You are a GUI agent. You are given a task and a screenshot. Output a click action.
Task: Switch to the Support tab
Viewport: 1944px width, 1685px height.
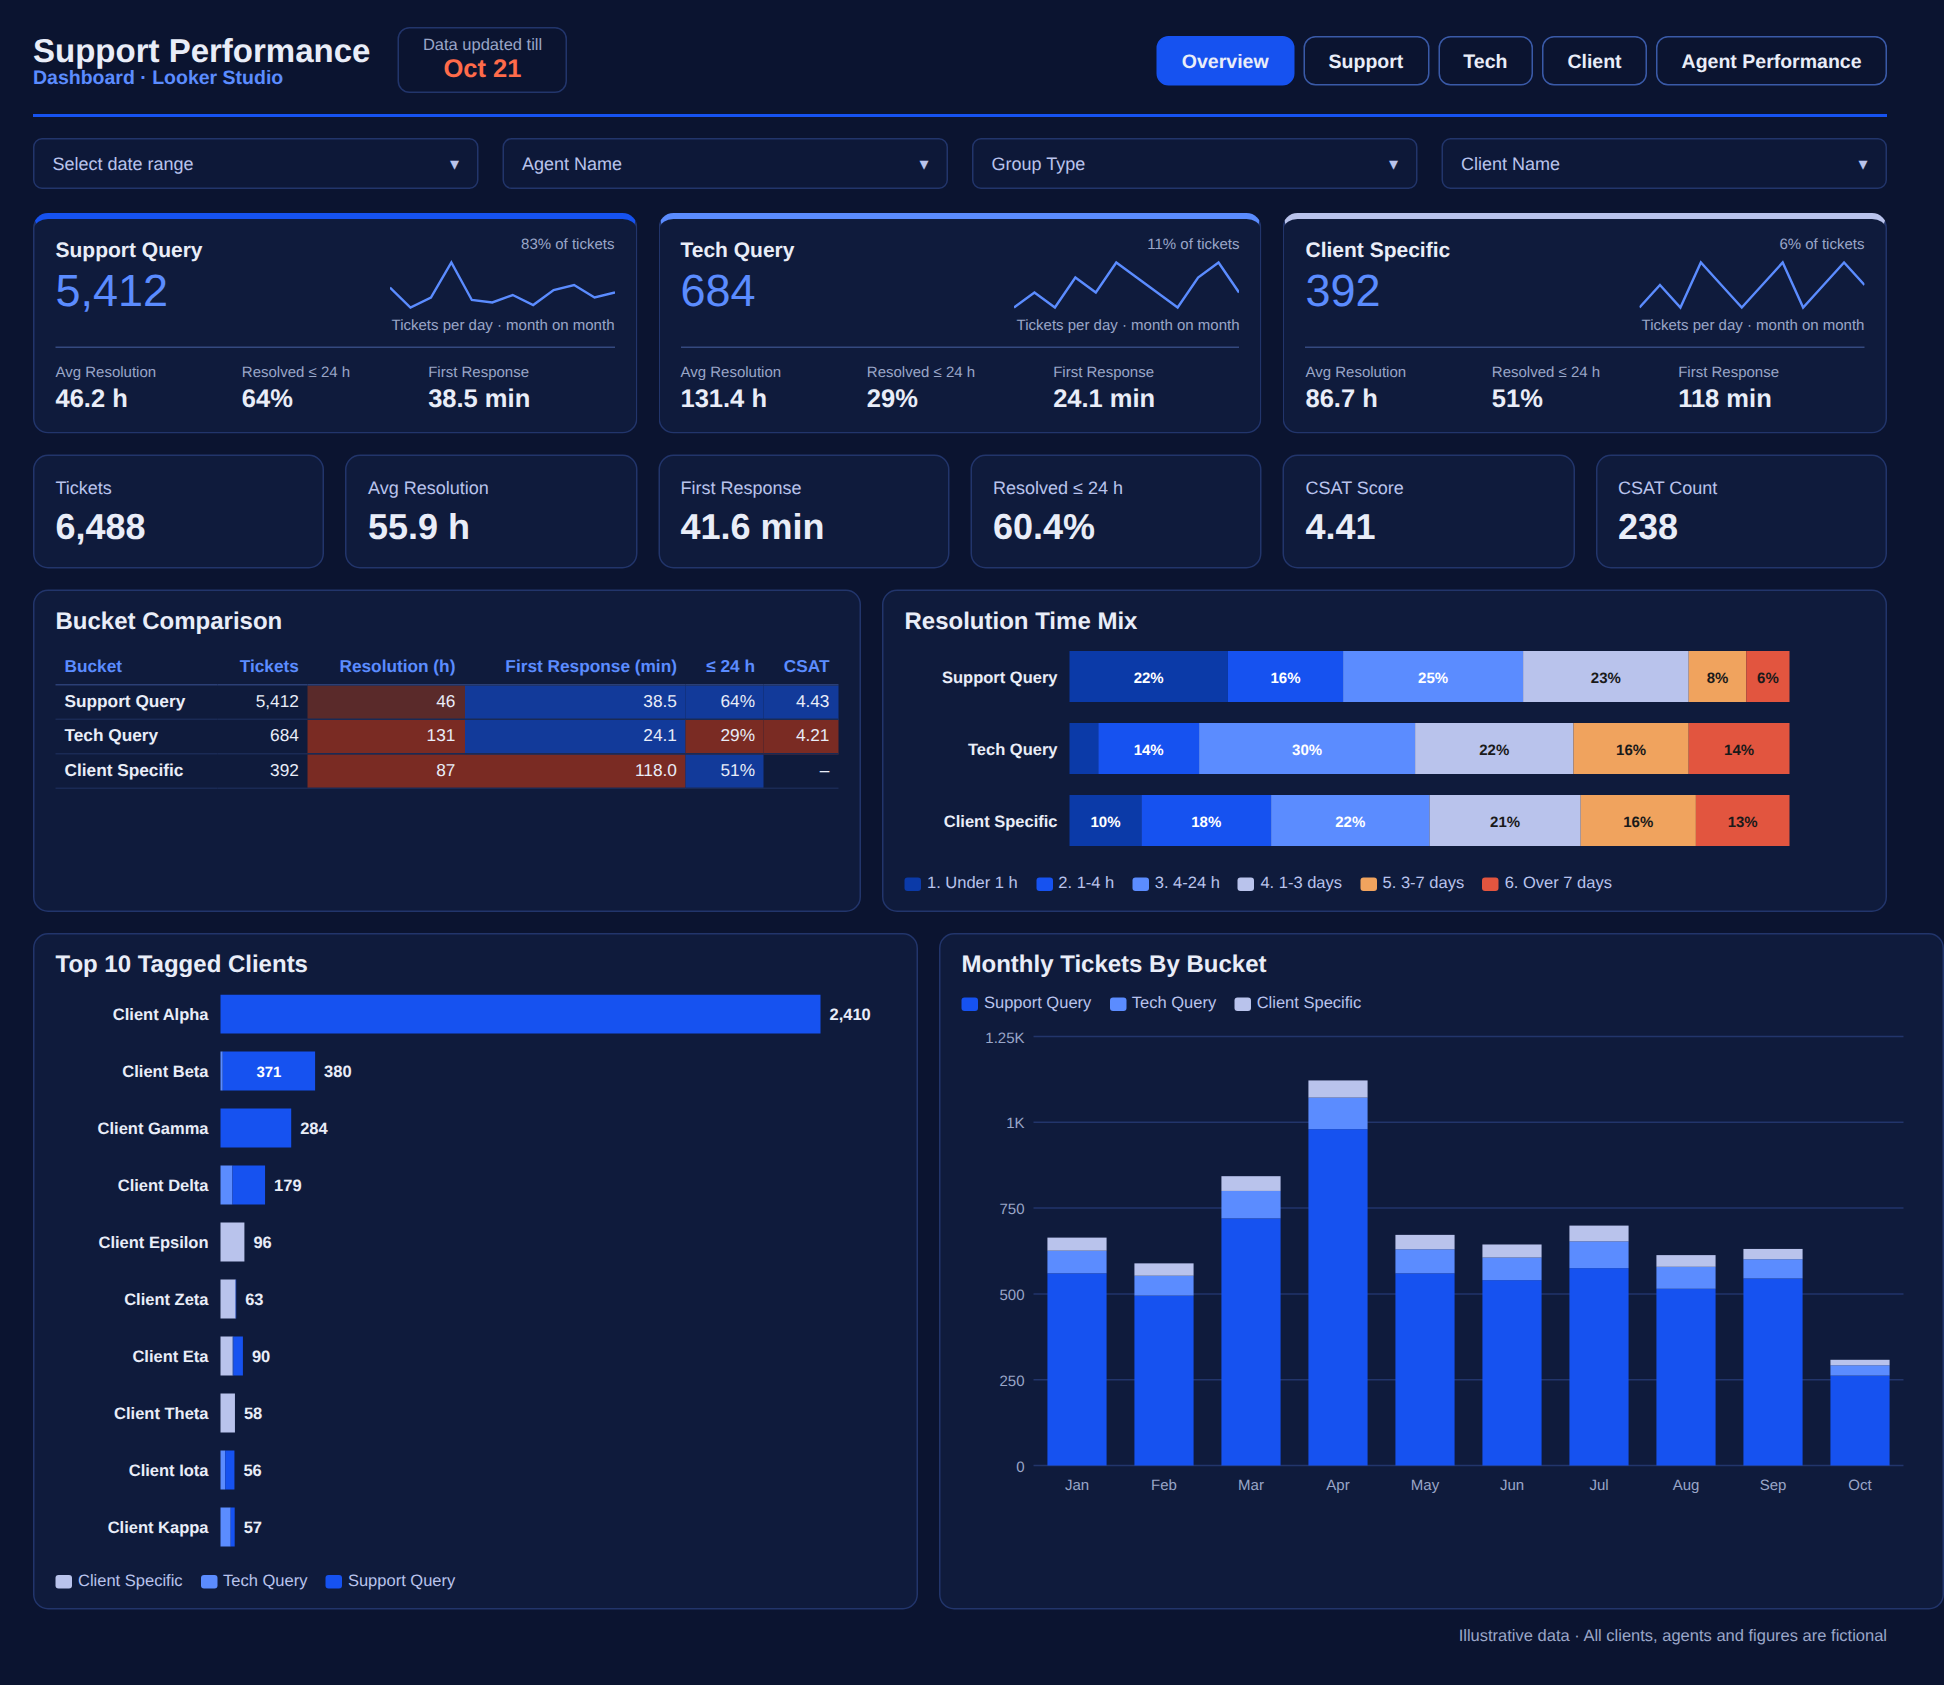click(x=1365, y=61)
